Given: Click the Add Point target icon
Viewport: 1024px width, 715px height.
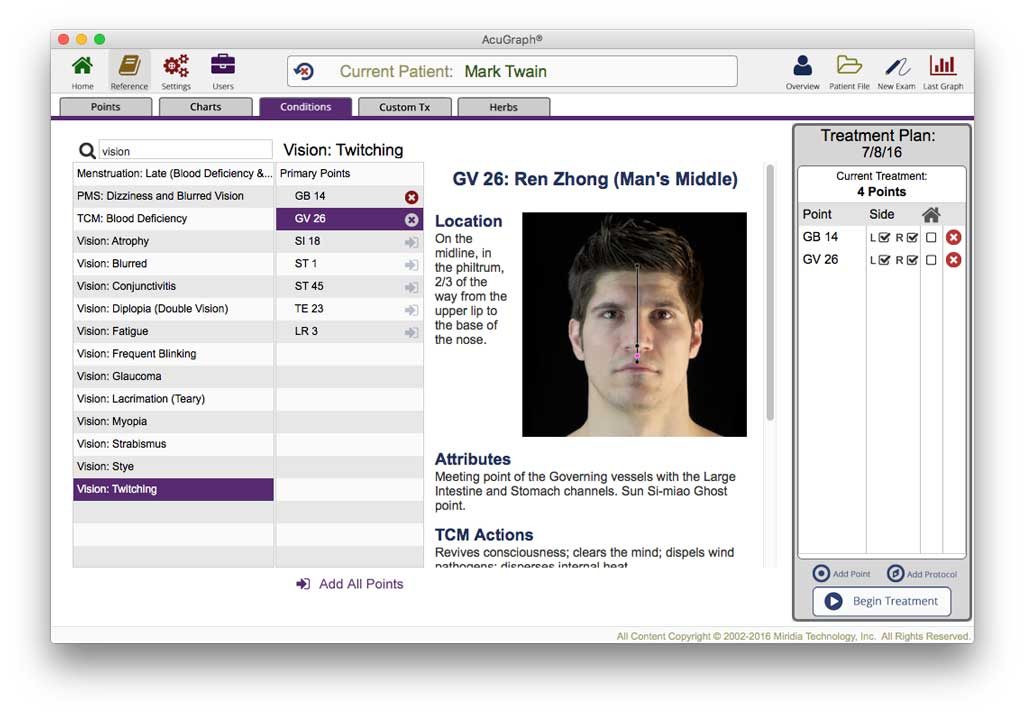Looking at the screenshot, I should 821,573.
